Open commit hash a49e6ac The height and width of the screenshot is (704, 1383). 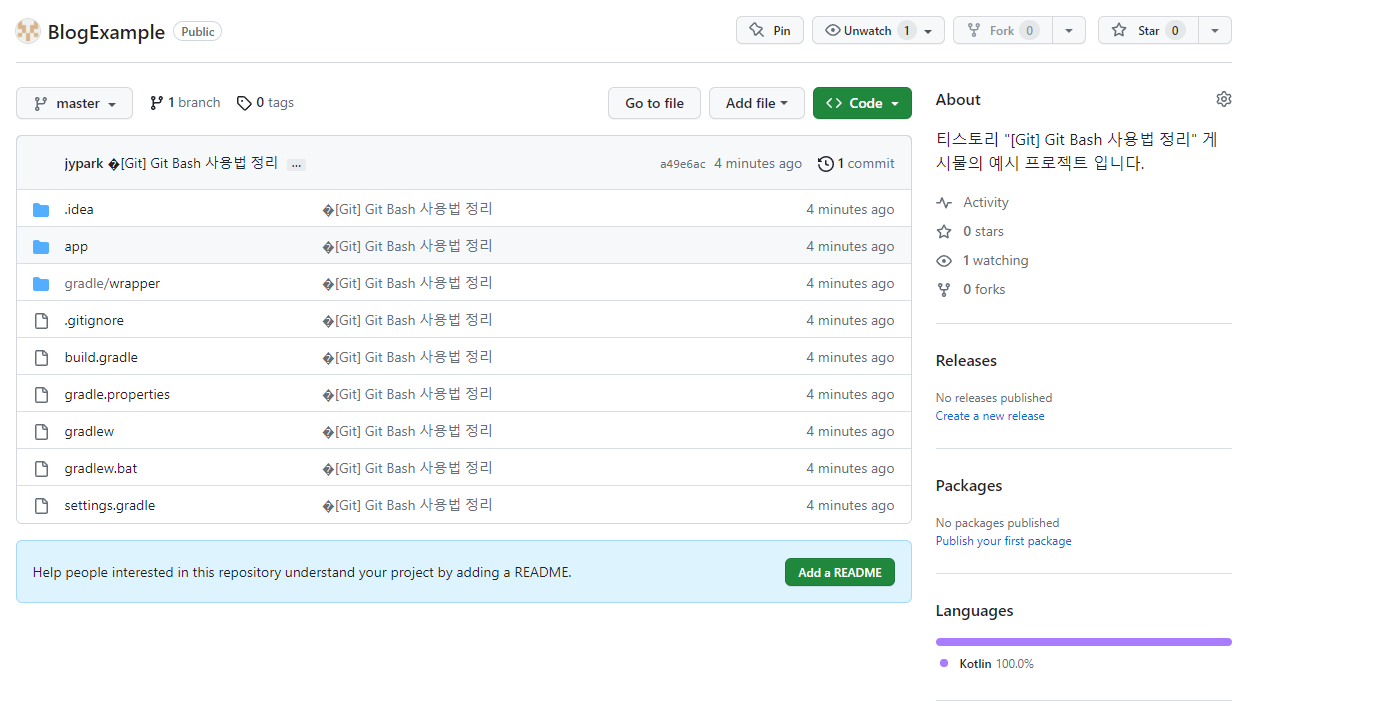pyautogui.click(x=683, y=164)
